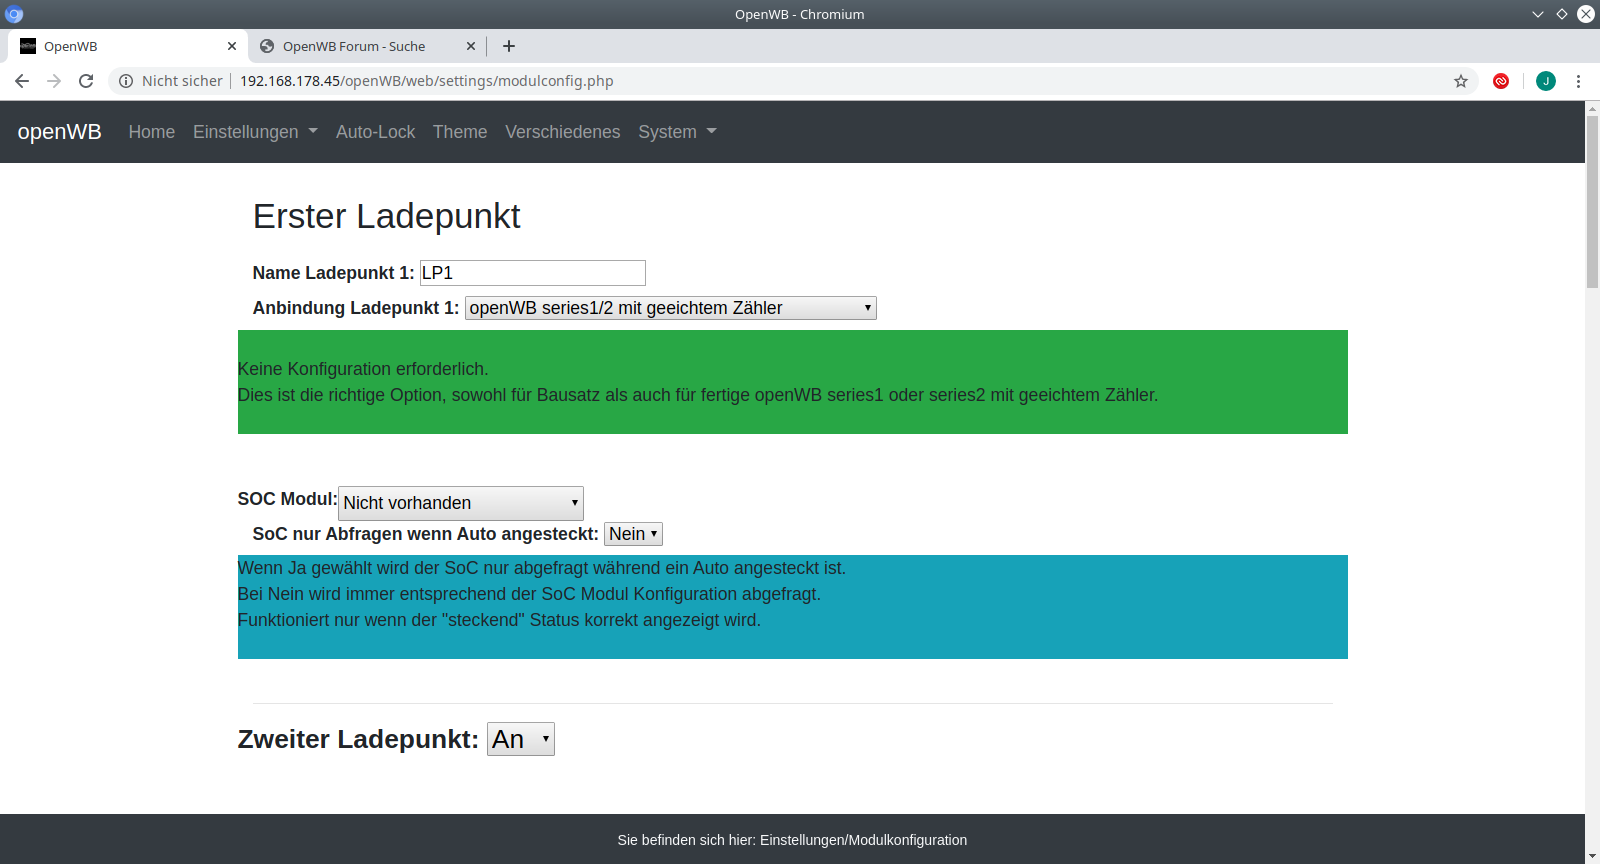Click text Keine Konfiguration erforderlich

tap(363, 369)
